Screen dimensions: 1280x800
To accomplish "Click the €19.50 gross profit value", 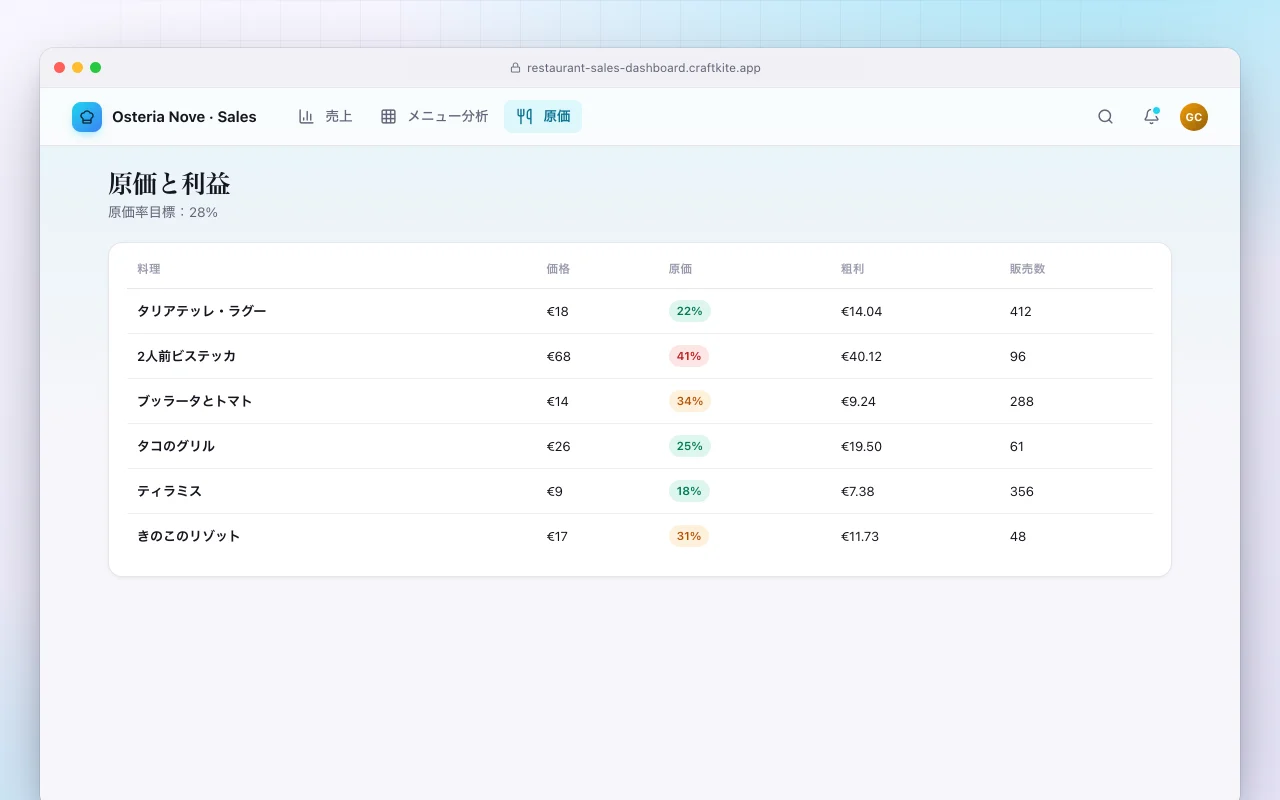I will point(861,446).
